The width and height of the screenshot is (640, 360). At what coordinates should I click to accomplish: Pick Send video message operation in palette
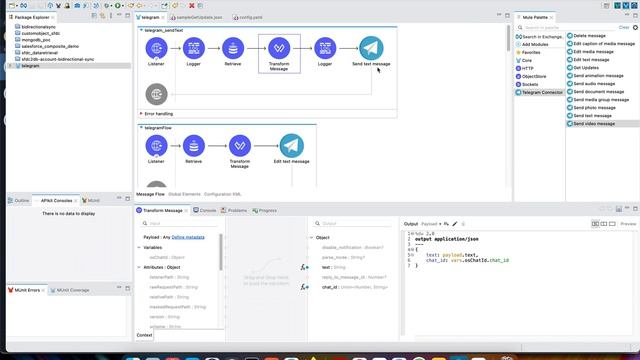[x=594, y=124]
